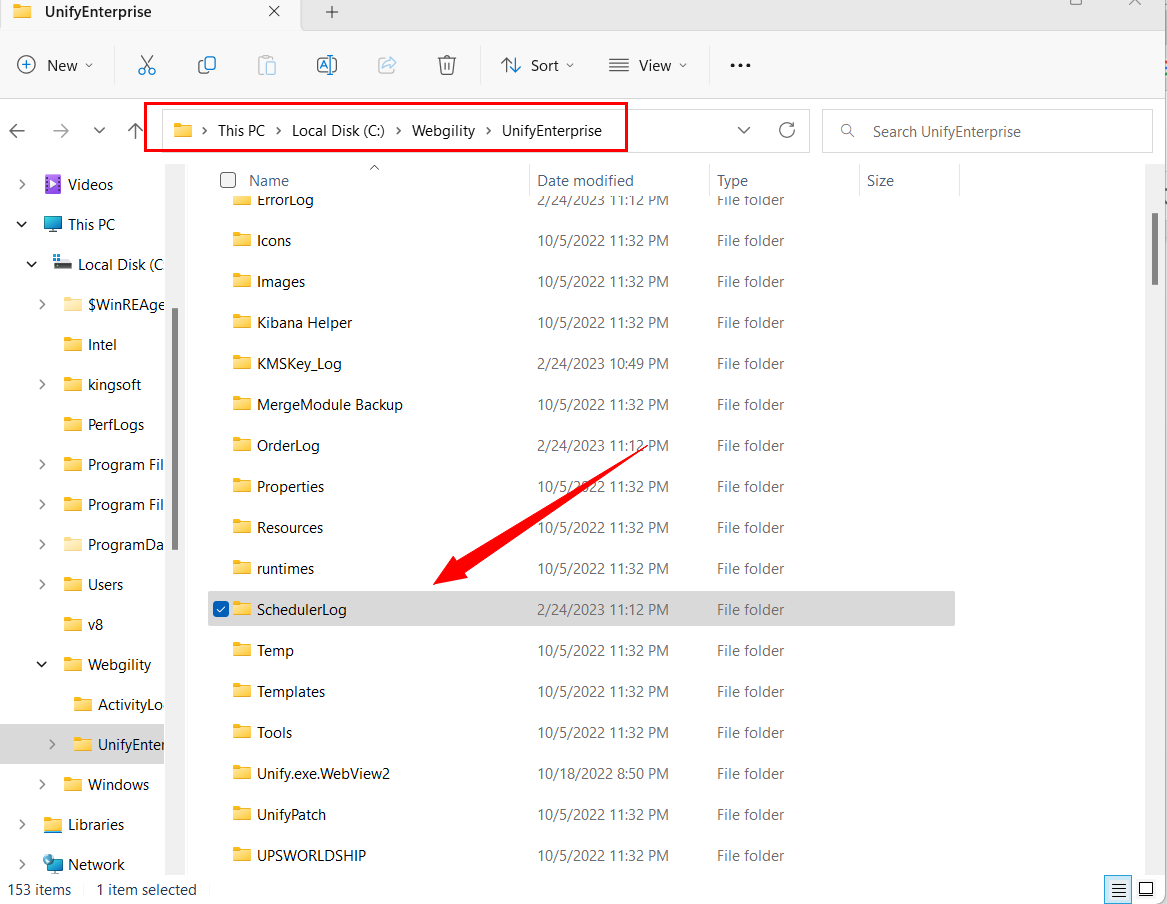The width and height of the screenshot is (1167, 904).
Task: Click the Share icon
Action: [x=387, y=65]
